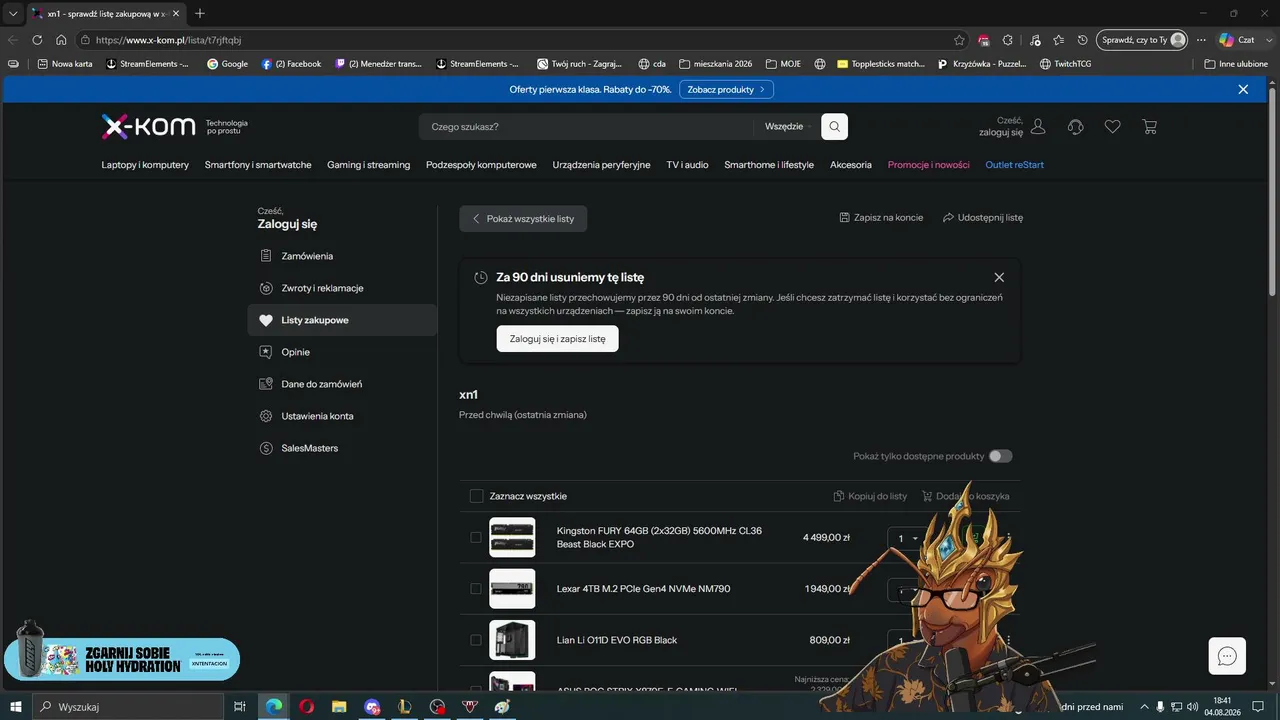The image size is (1280, 720).
Task: Open Kingston FURY quantity dropdown
Action: [908, 538]
